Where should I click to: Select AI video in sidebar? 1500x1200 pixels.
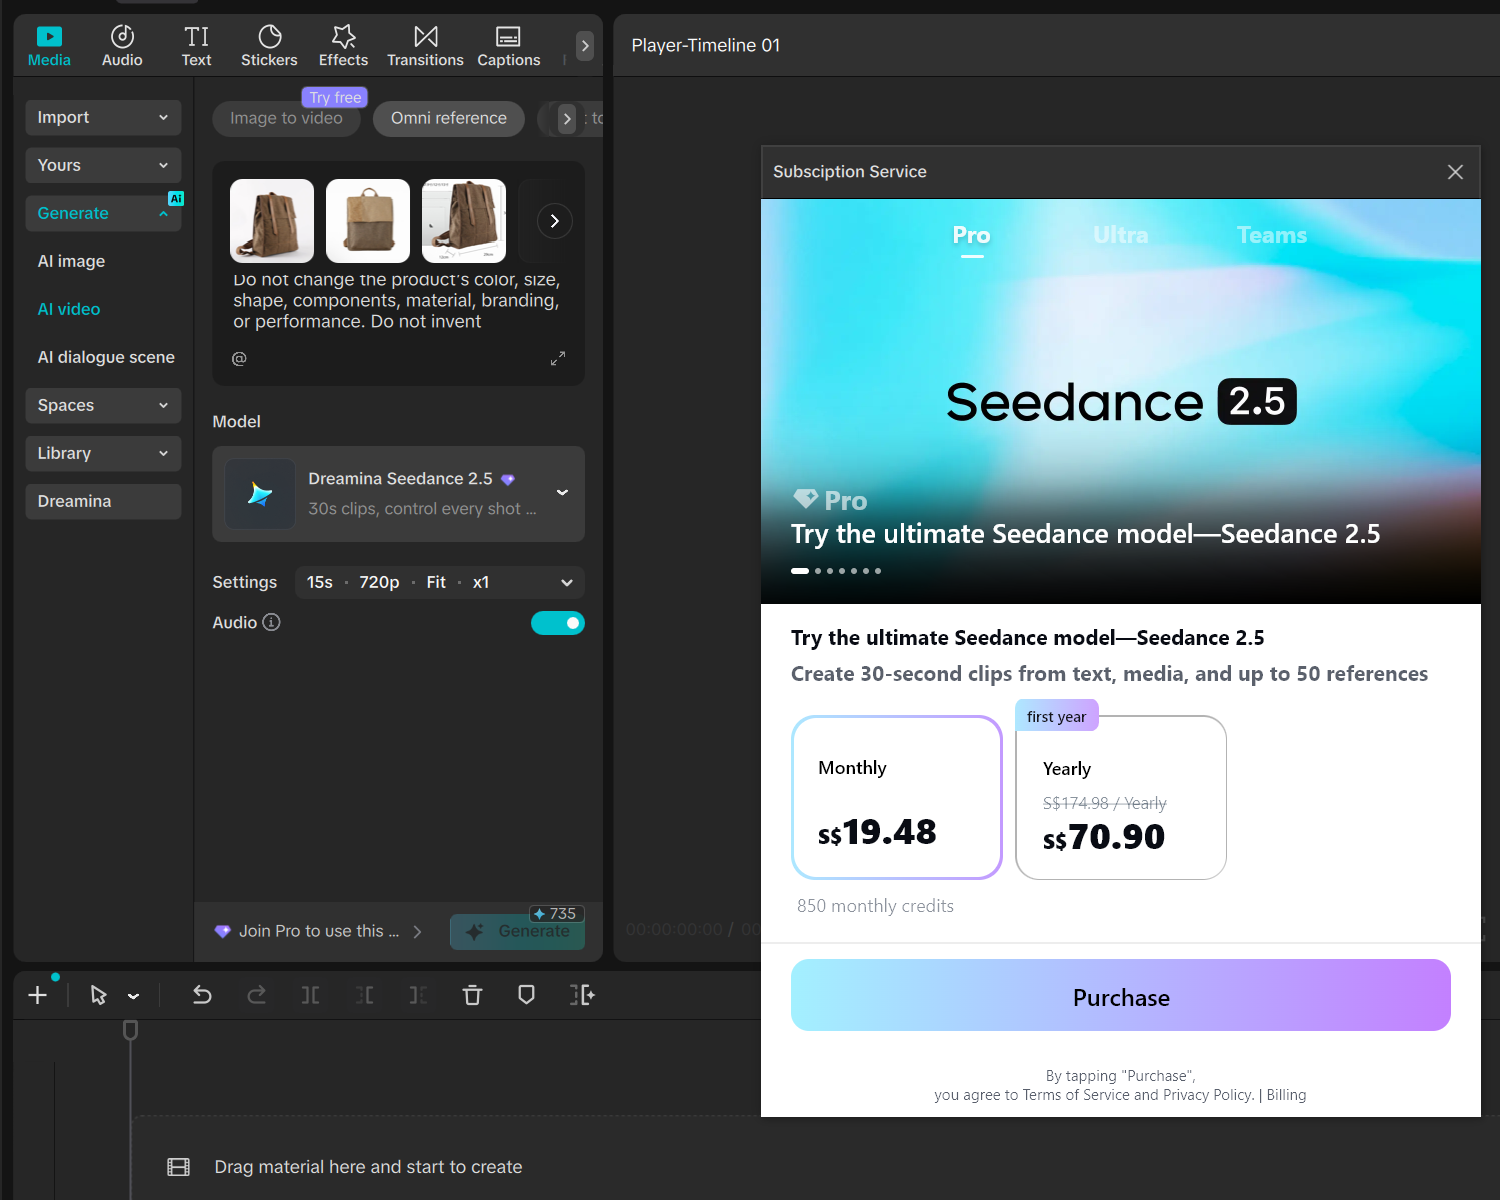tap(69, 309)
